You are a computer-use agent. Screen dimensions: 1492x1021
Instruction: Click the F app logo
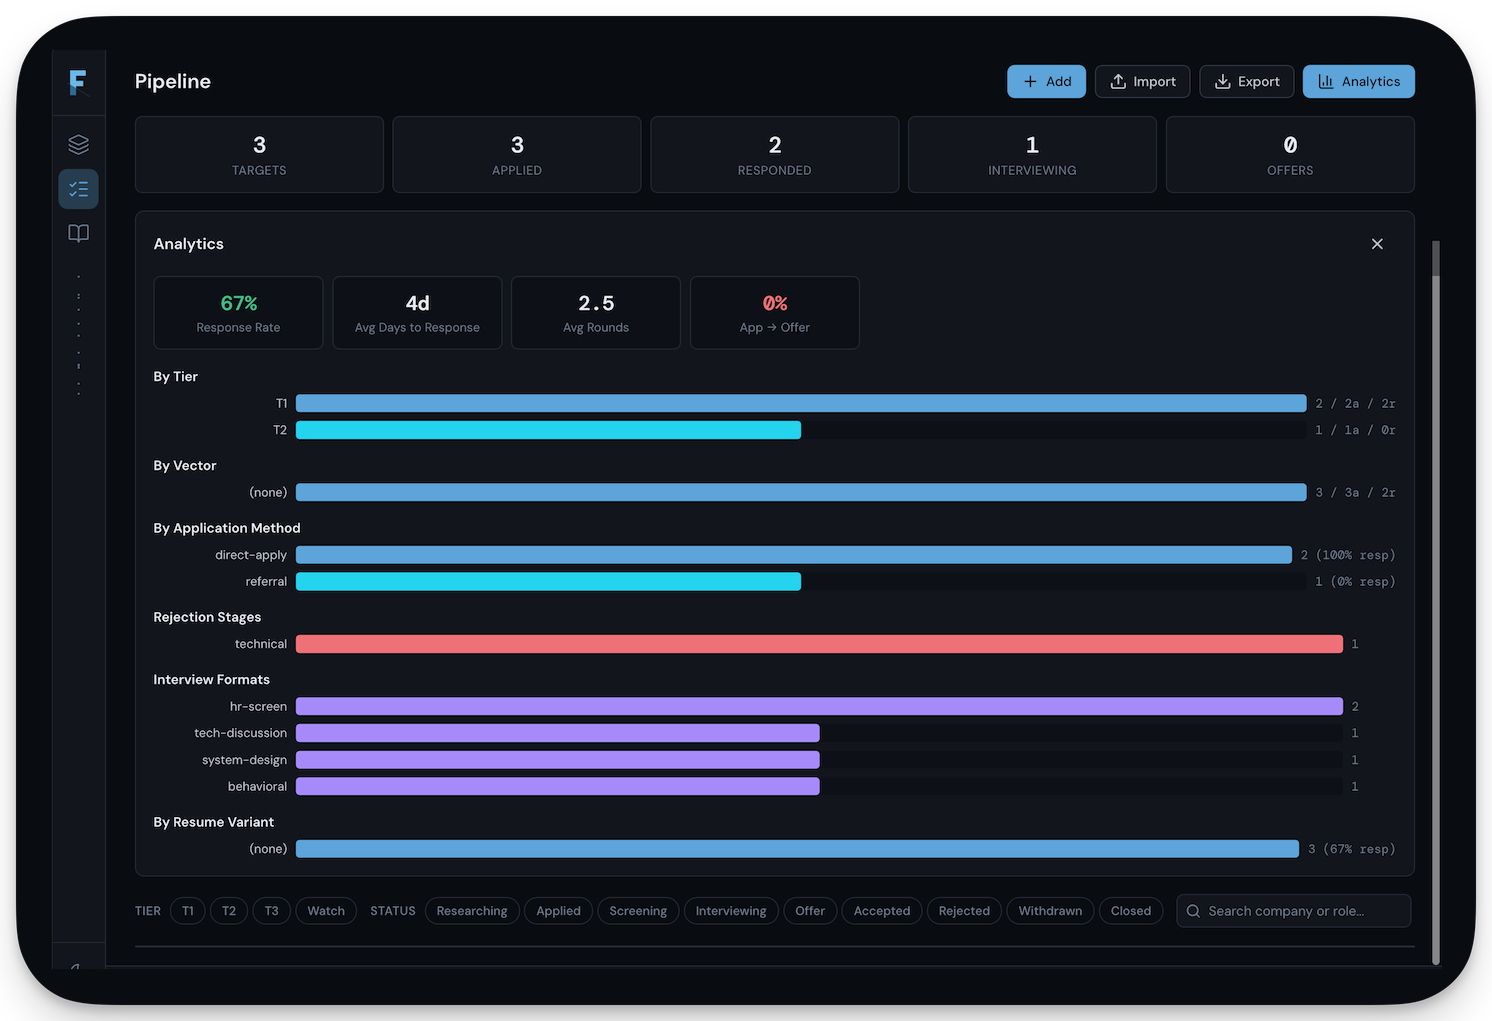click(x=79, y=83)
